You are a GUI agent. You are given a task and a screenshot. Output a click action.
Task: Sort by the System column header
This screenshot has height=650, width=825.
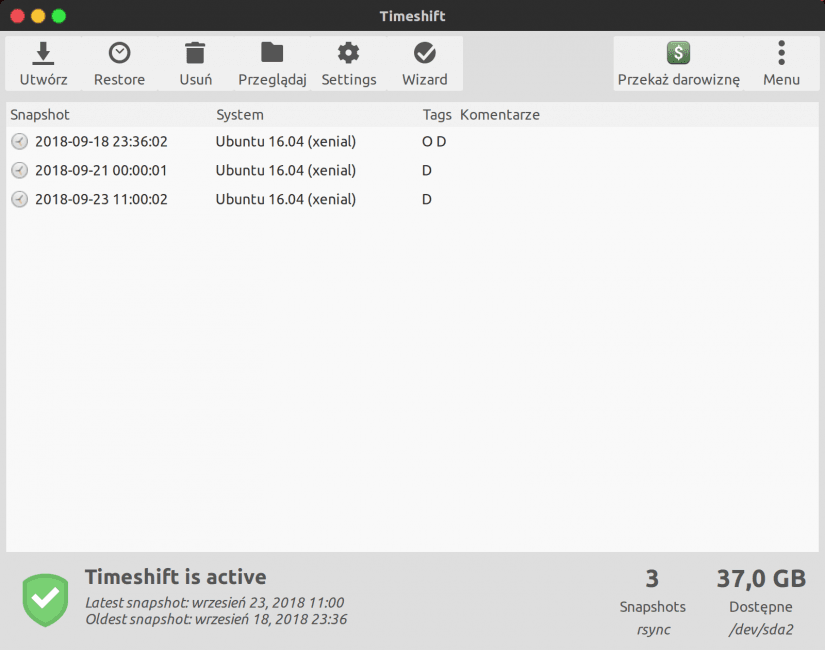[x=240, y=115]
